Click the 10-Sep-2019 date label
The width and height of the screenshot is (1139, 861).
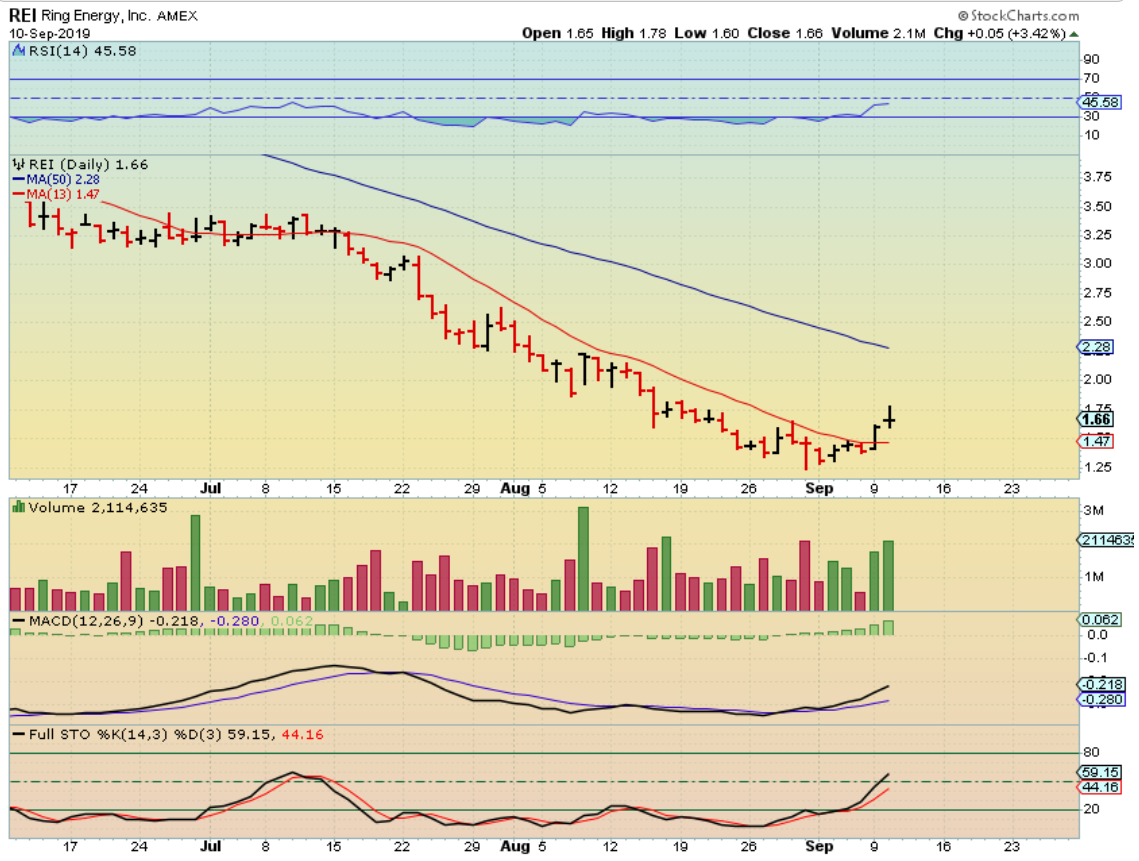click(49, 33)
